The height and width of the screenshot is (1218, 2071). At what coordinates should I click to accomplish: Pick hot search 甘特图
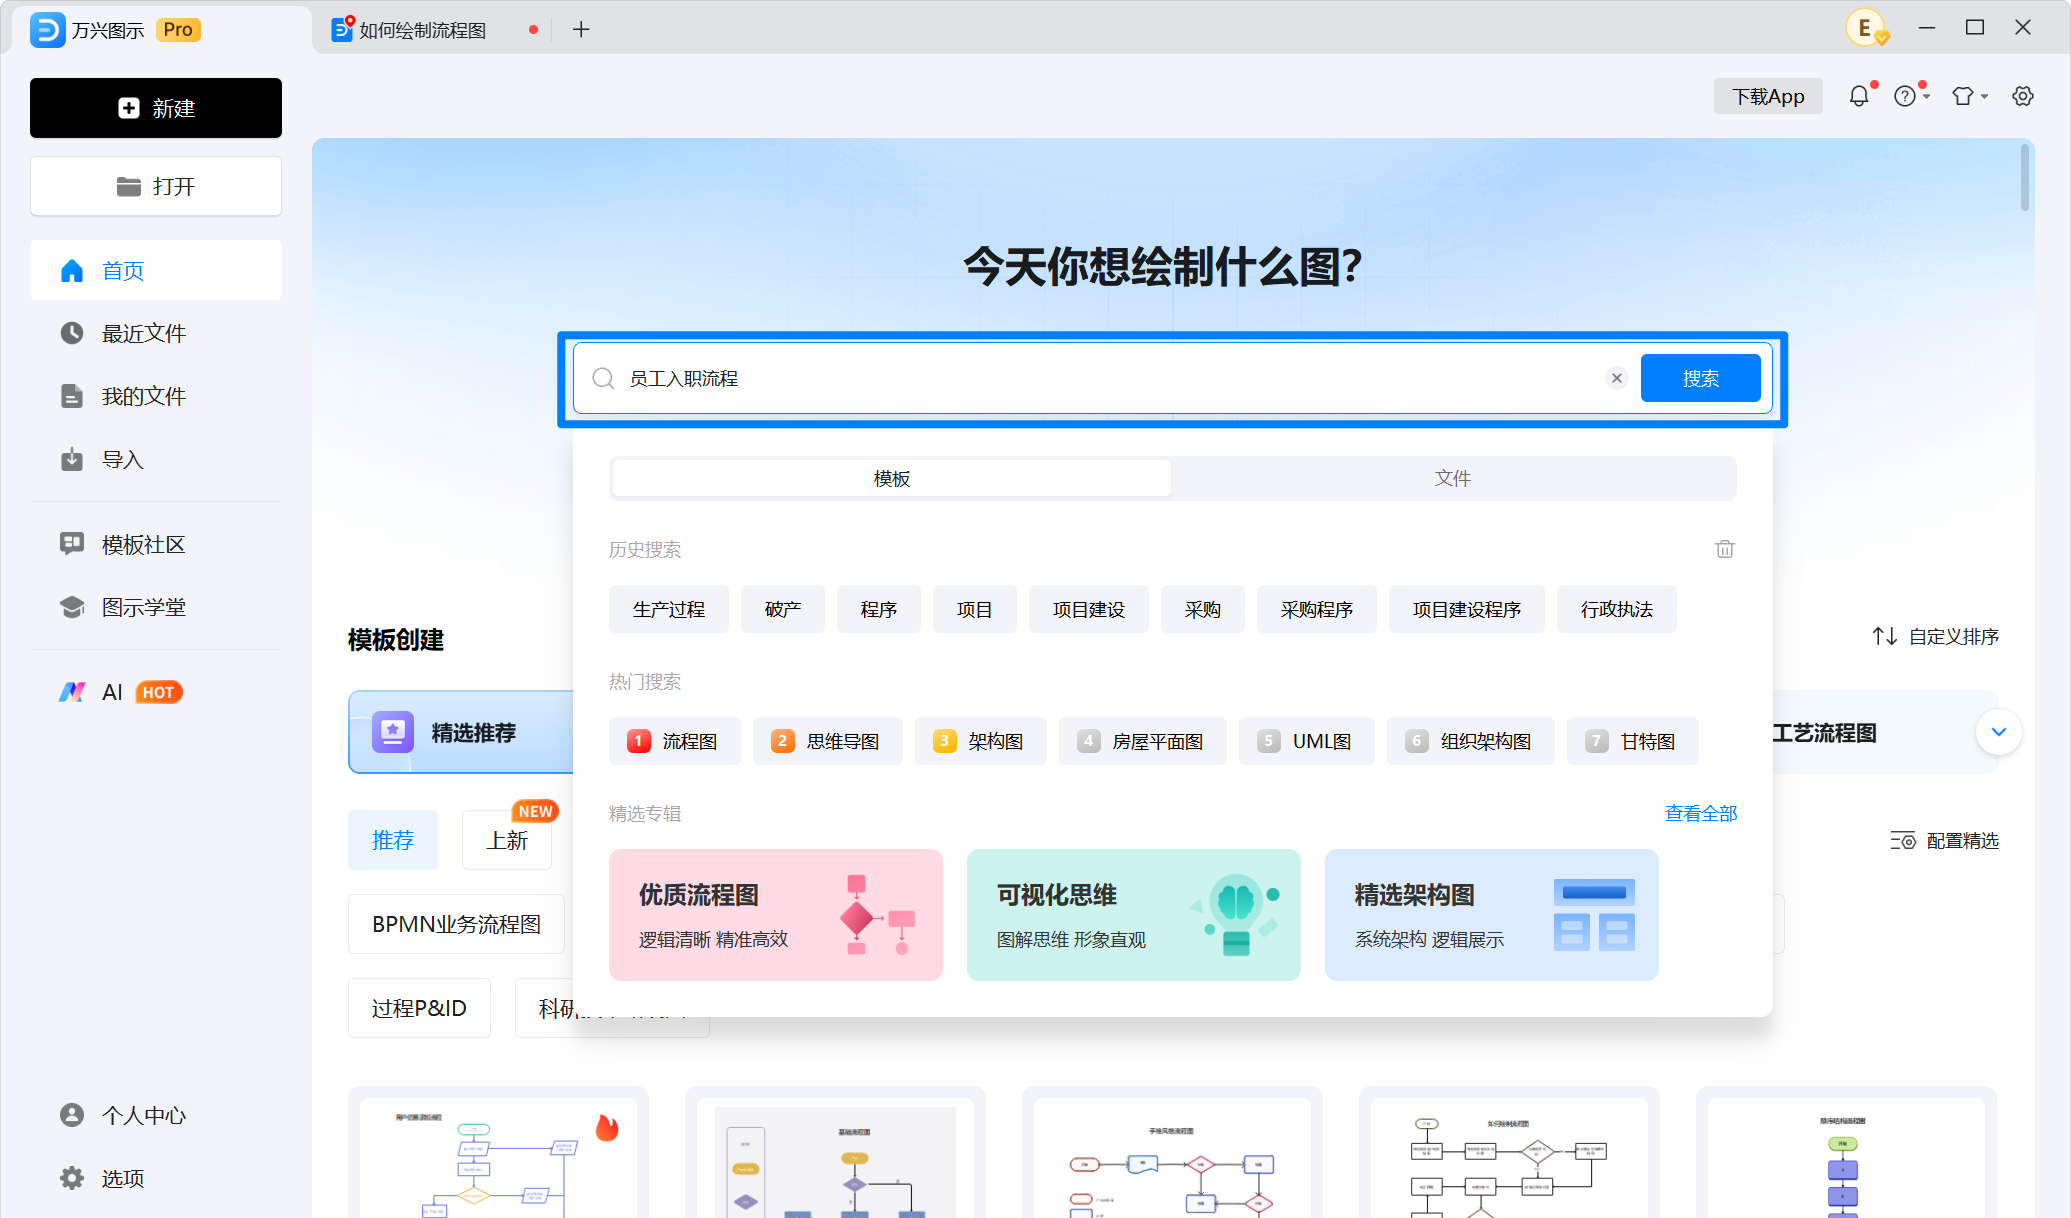[x=1633, y=741]
